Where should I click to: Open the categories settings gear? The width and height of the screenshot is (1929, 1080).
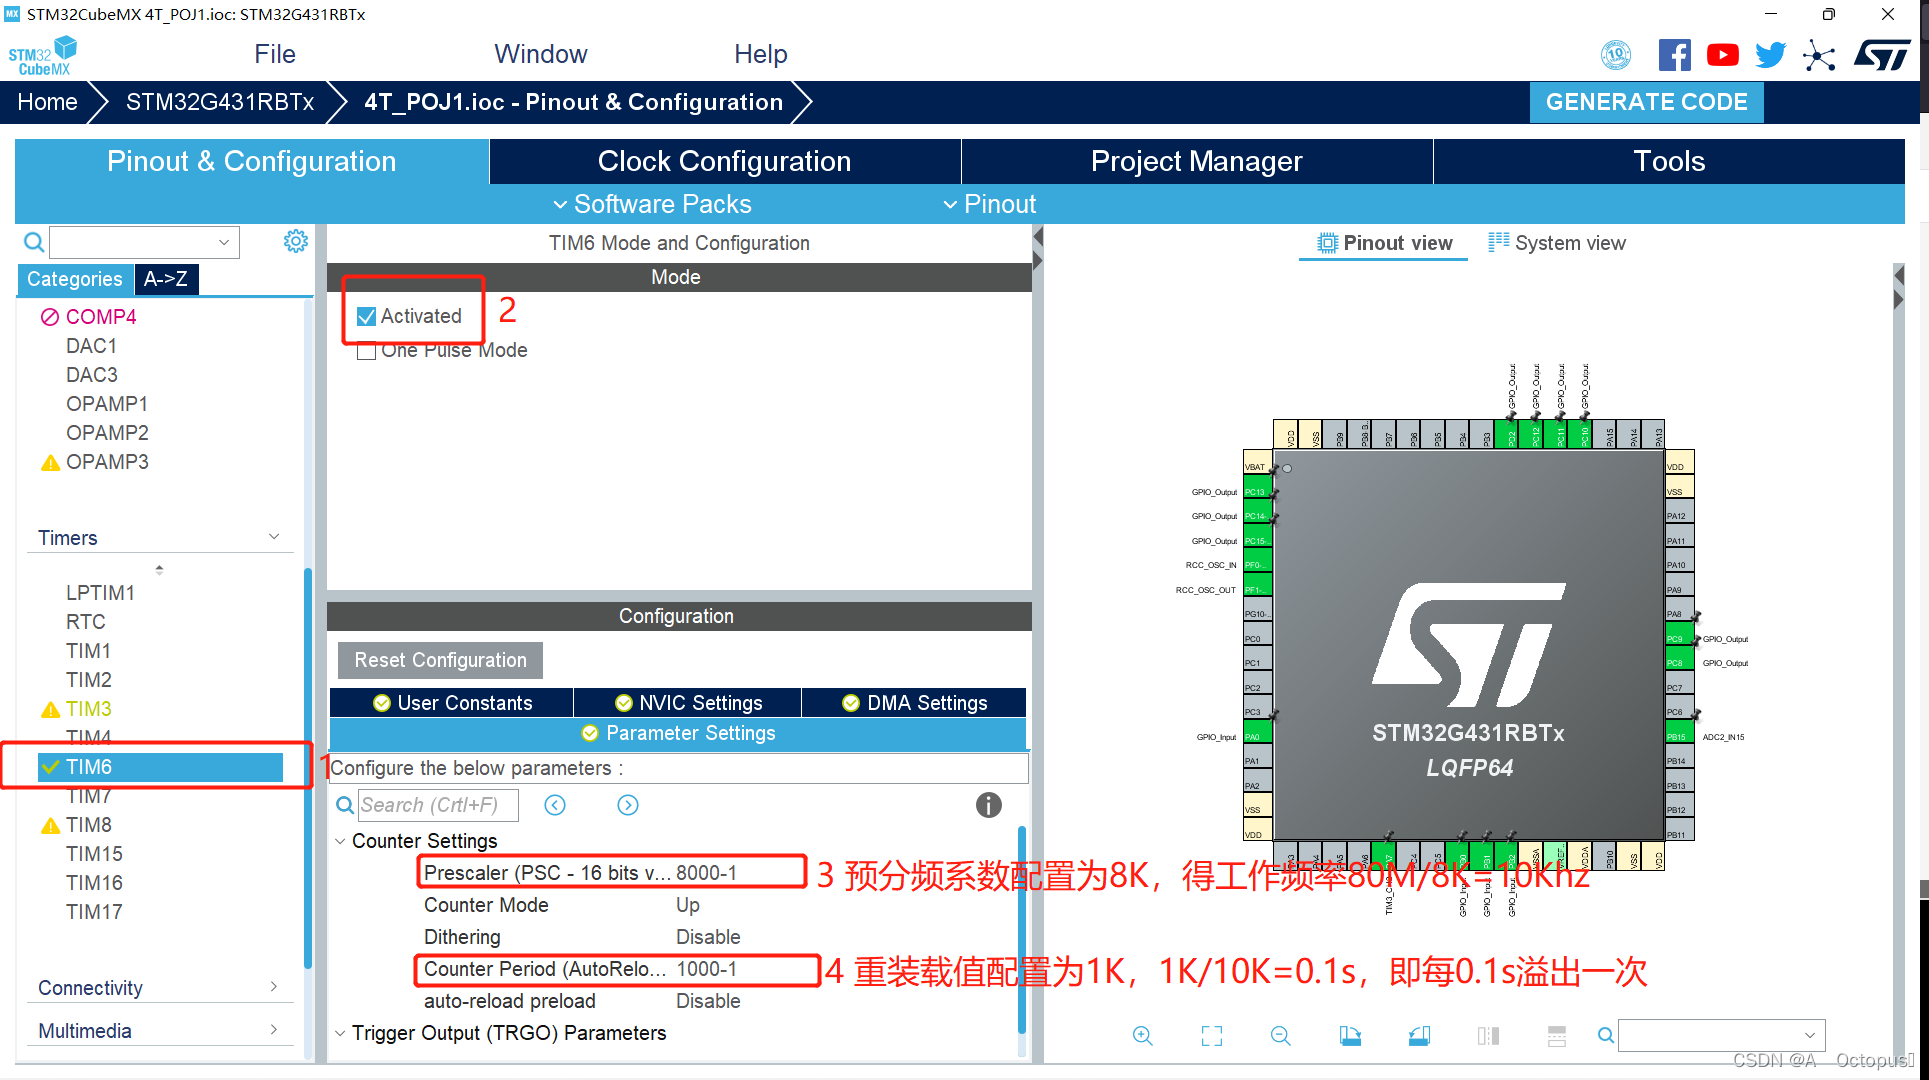(x=295, y=241)
